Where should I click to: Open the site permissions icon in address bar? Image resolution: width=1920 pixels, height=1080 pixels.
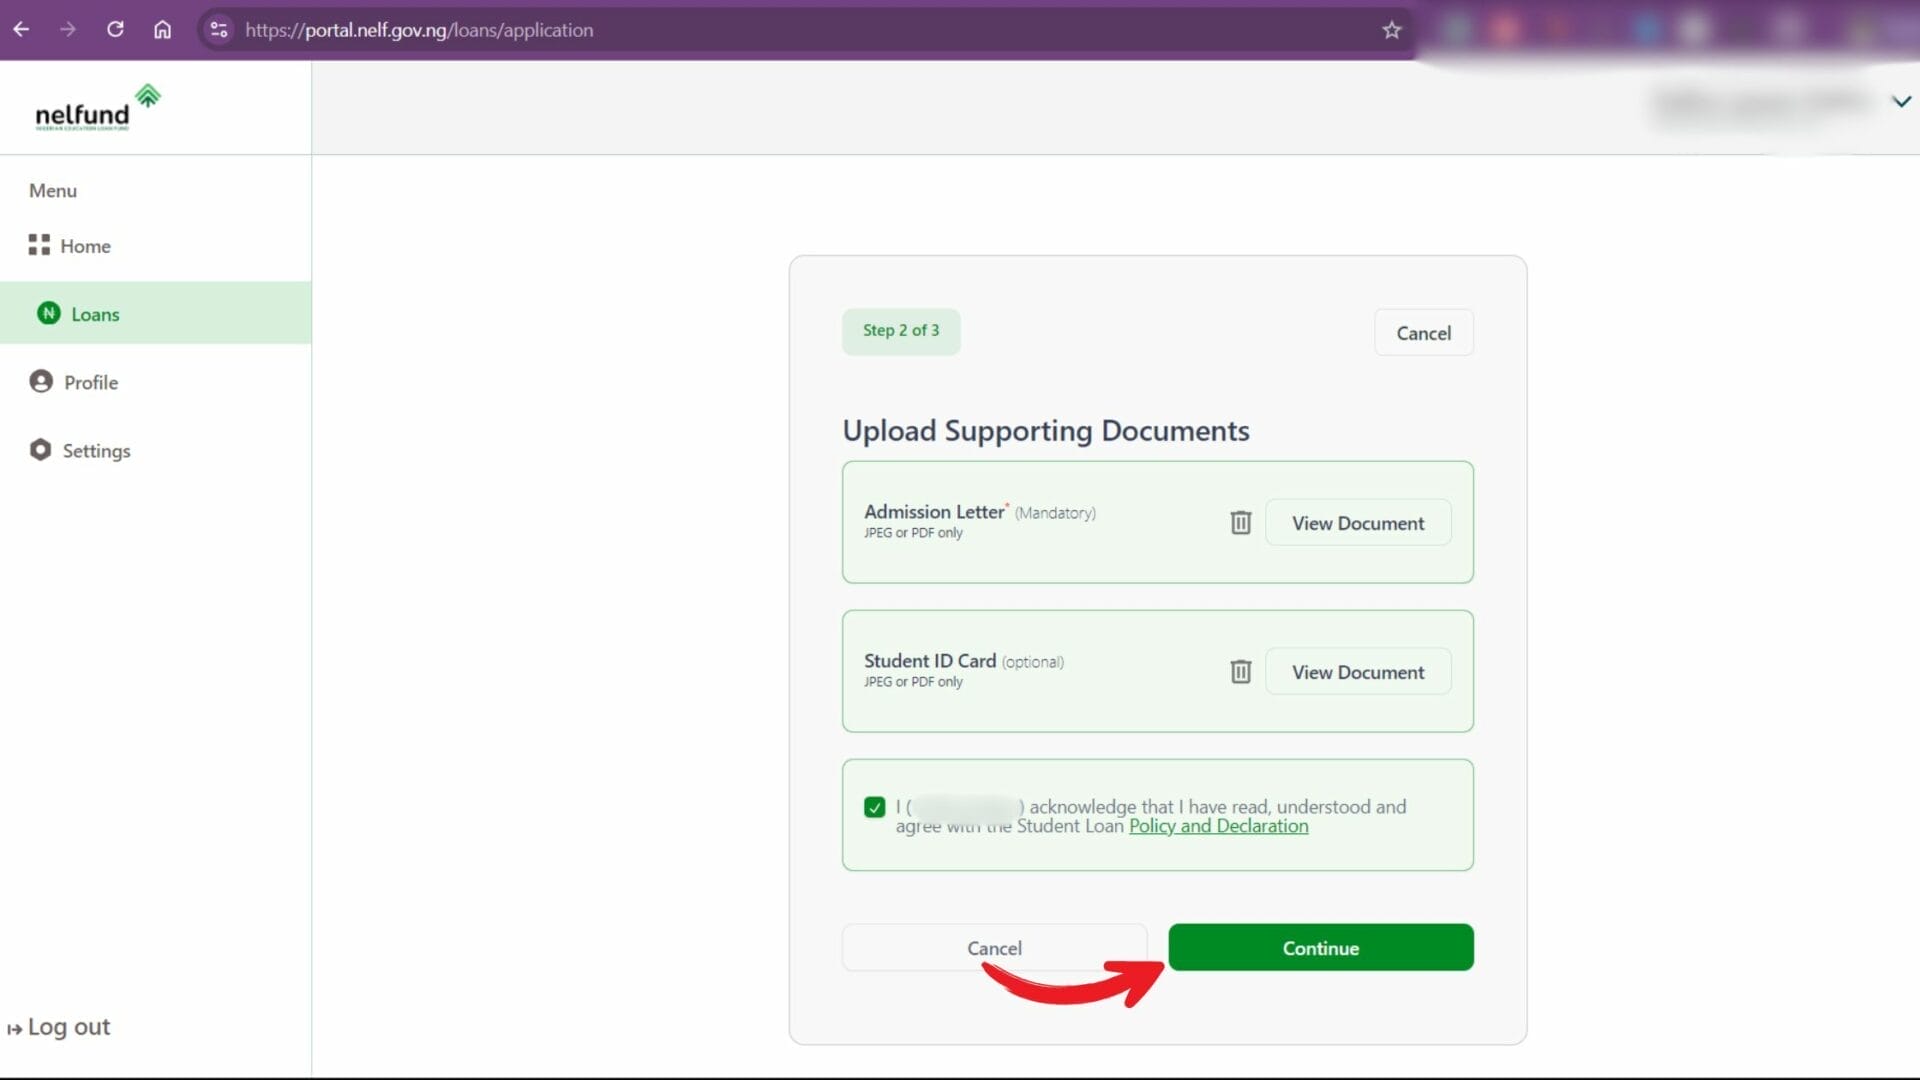pyautogui.click(x=218, y=30)
